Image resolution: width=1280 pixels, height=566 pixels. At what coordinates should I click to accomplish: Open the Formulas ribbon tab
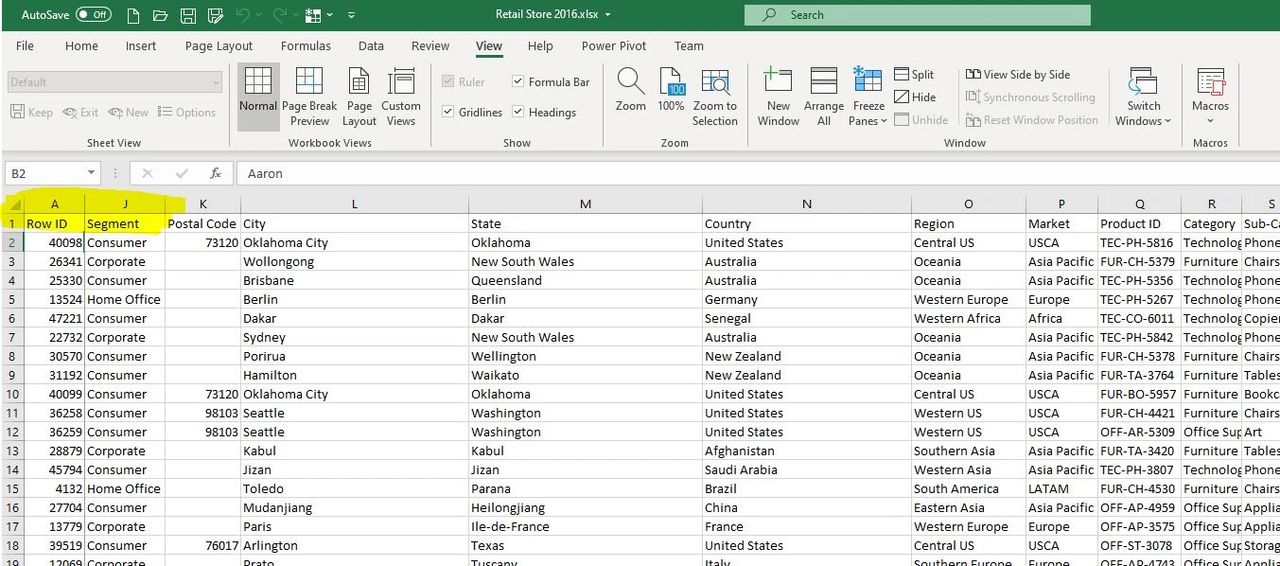click(x=305, y=46)
